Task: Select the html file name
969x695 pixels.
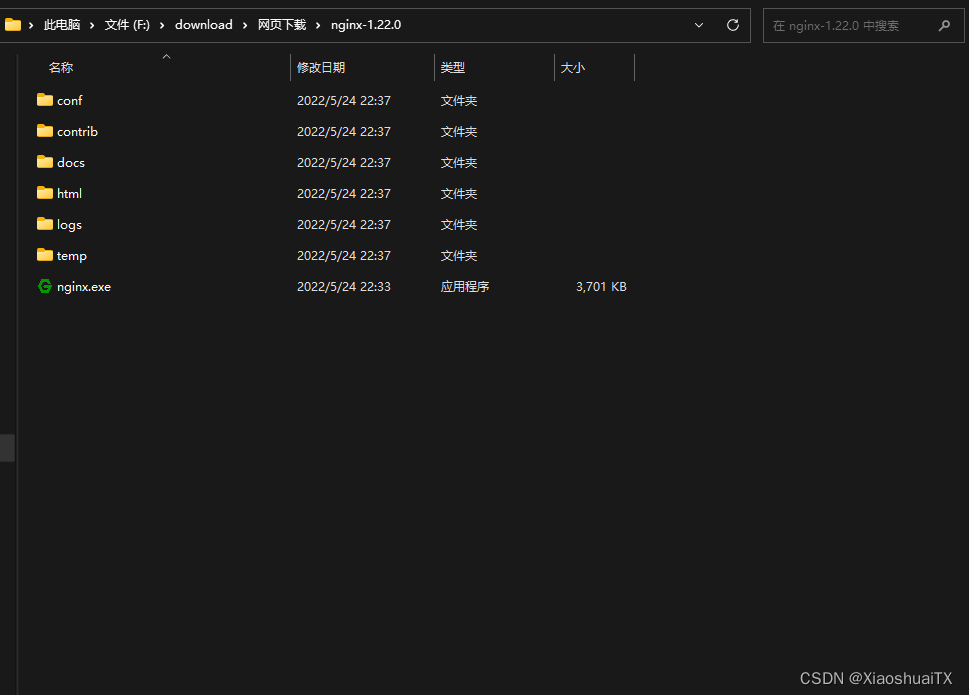Action: point(69,193)
